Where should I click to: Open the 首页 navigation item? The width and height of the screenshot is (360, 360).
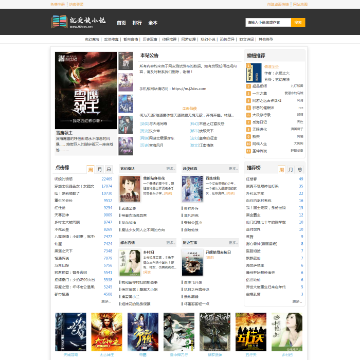tap(121, 23)
